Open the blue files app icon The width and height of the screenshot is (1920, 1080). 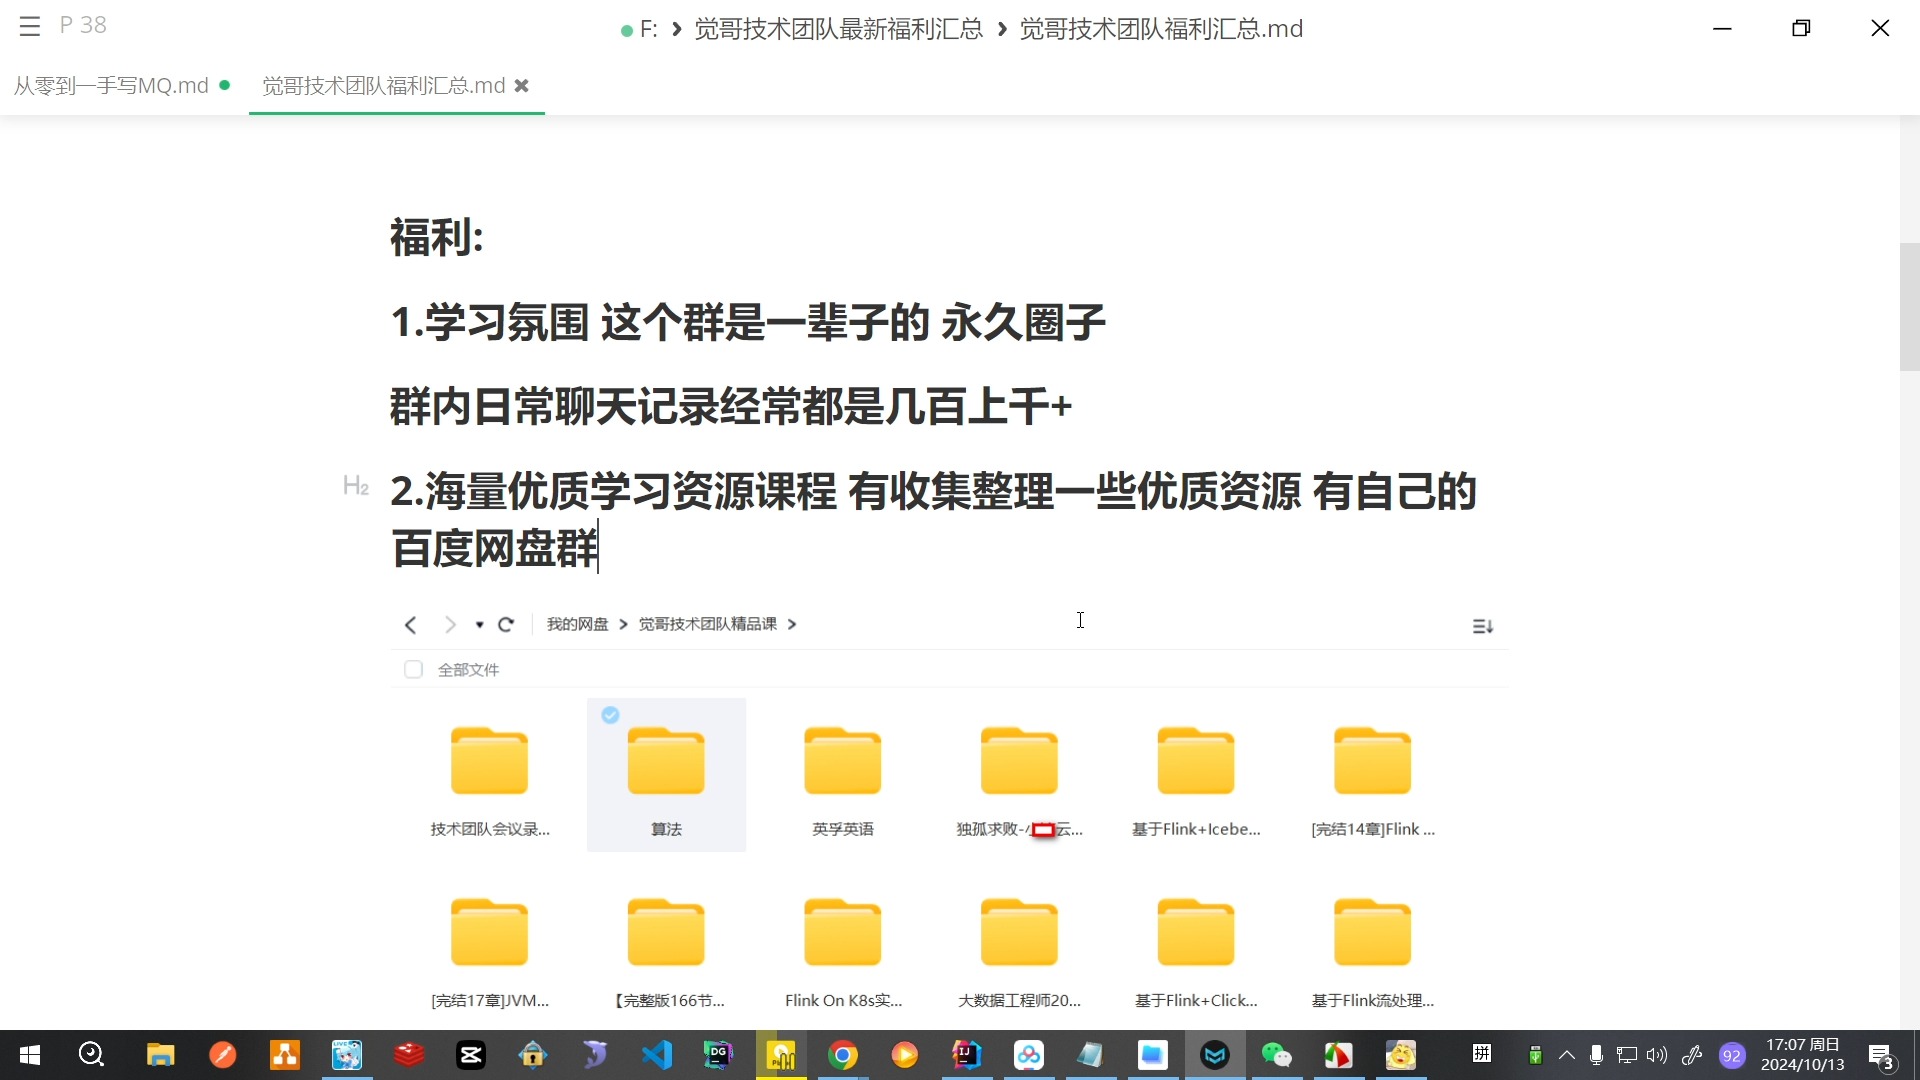1153,1055
